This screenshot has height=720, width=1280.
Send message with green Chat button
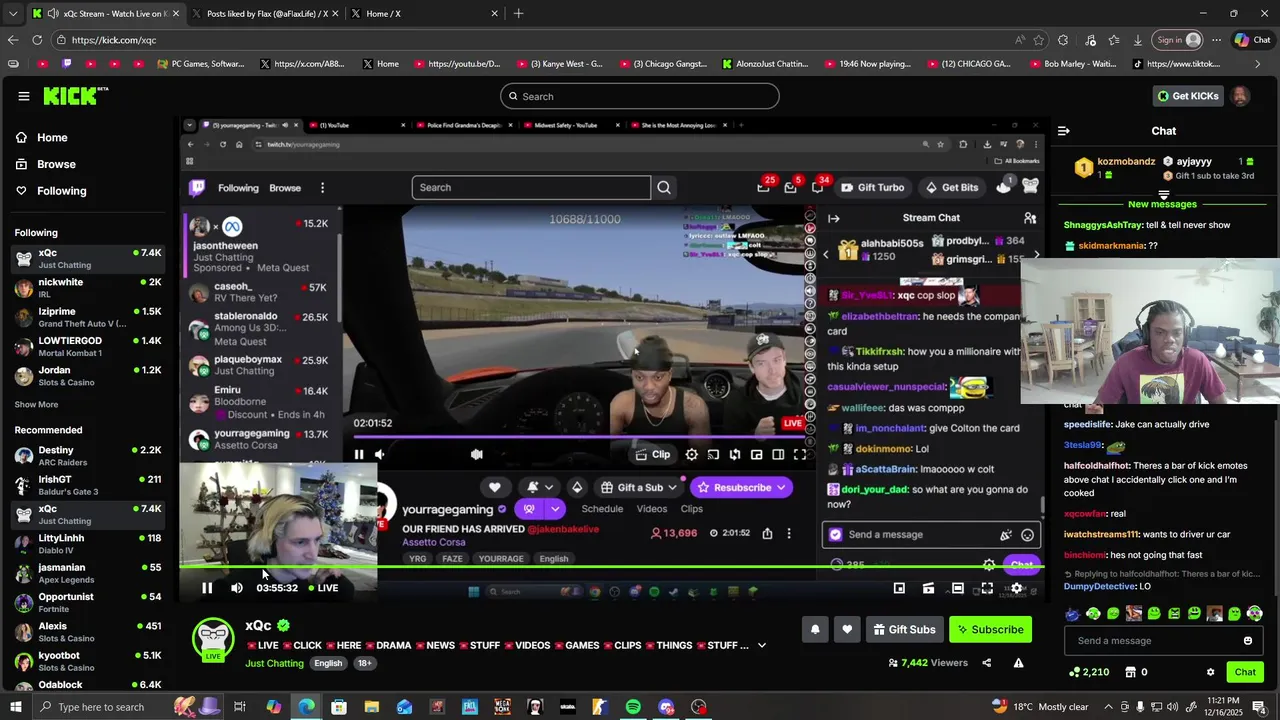click(1245, 672)
